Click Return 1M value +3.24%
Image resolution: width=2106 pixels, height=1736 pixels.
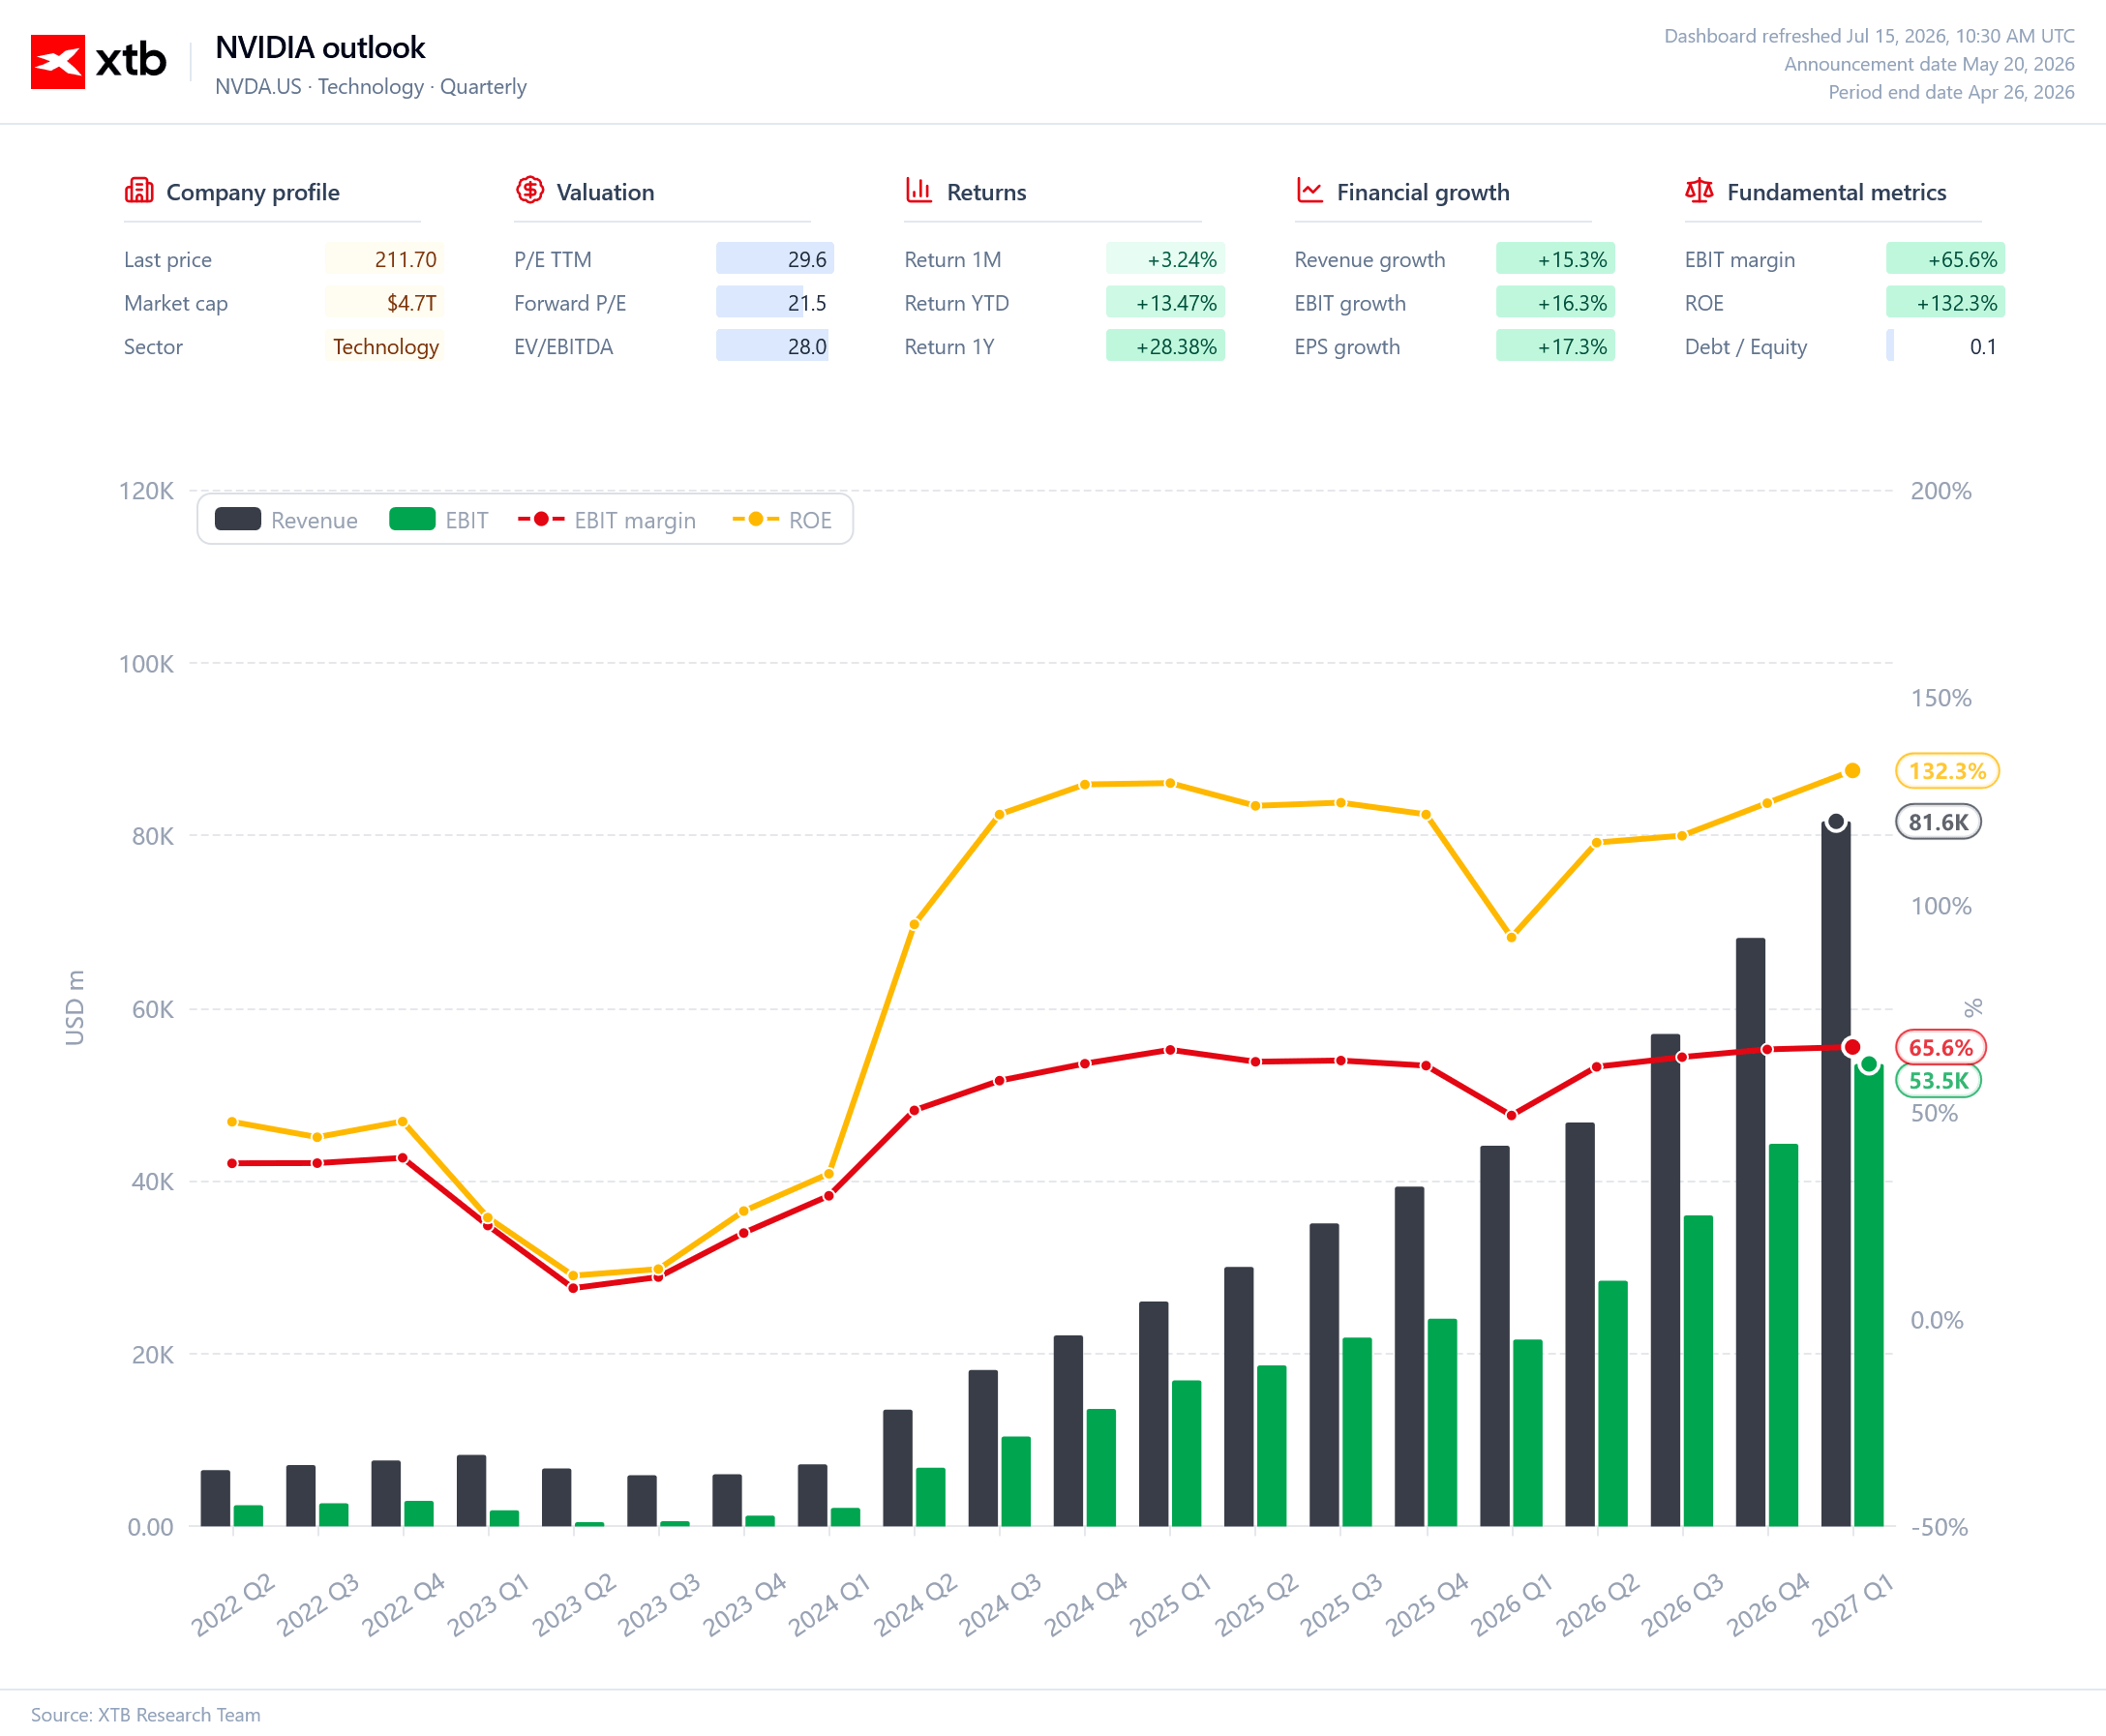1165,259
